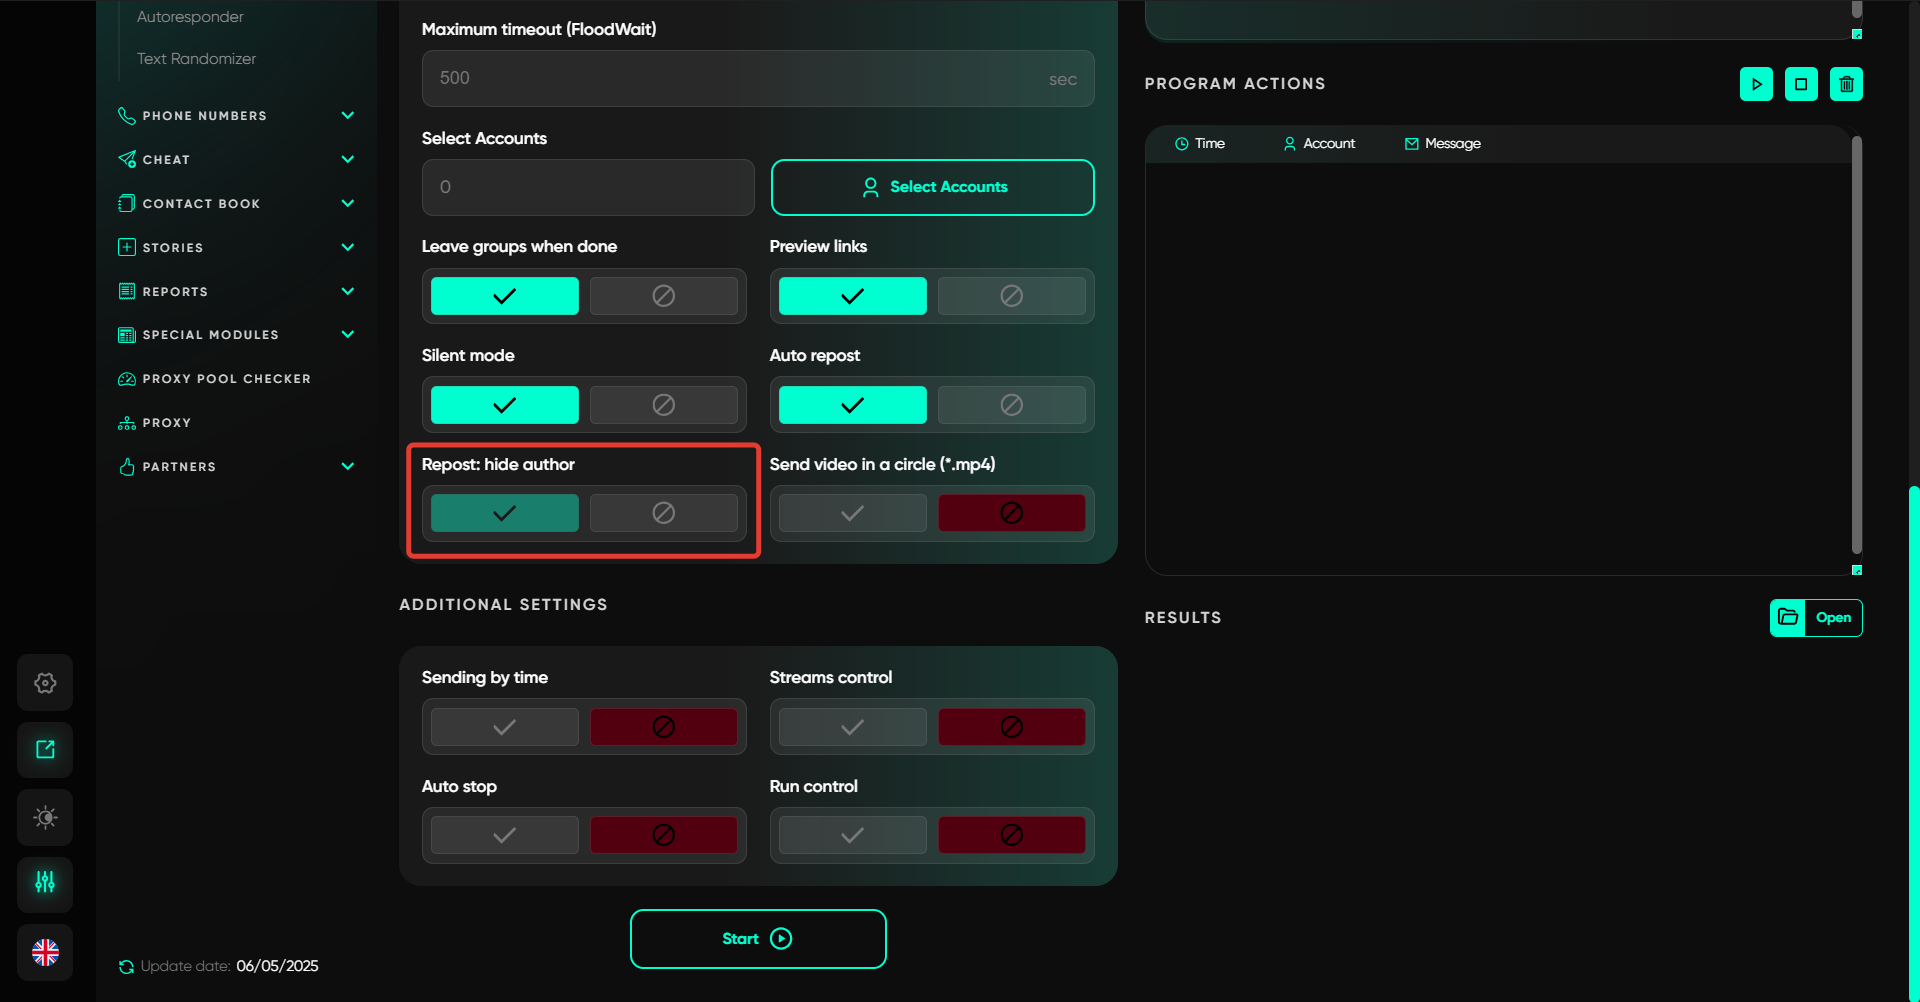Expand the Phone Numbers menu chevron
The width and height of the screenshot is (1920, 1002).
347,116
